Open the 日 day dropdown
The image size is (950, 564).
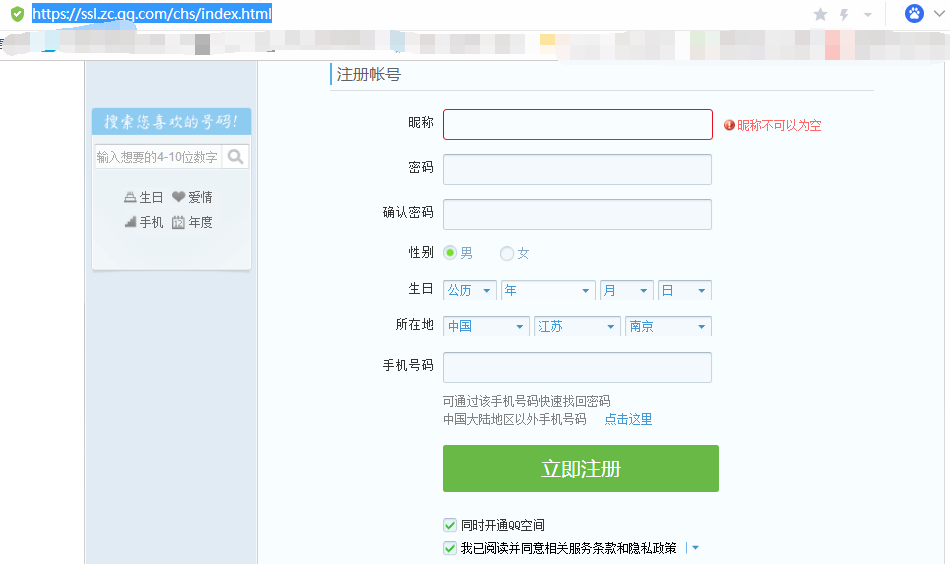(x=685, y=290)
